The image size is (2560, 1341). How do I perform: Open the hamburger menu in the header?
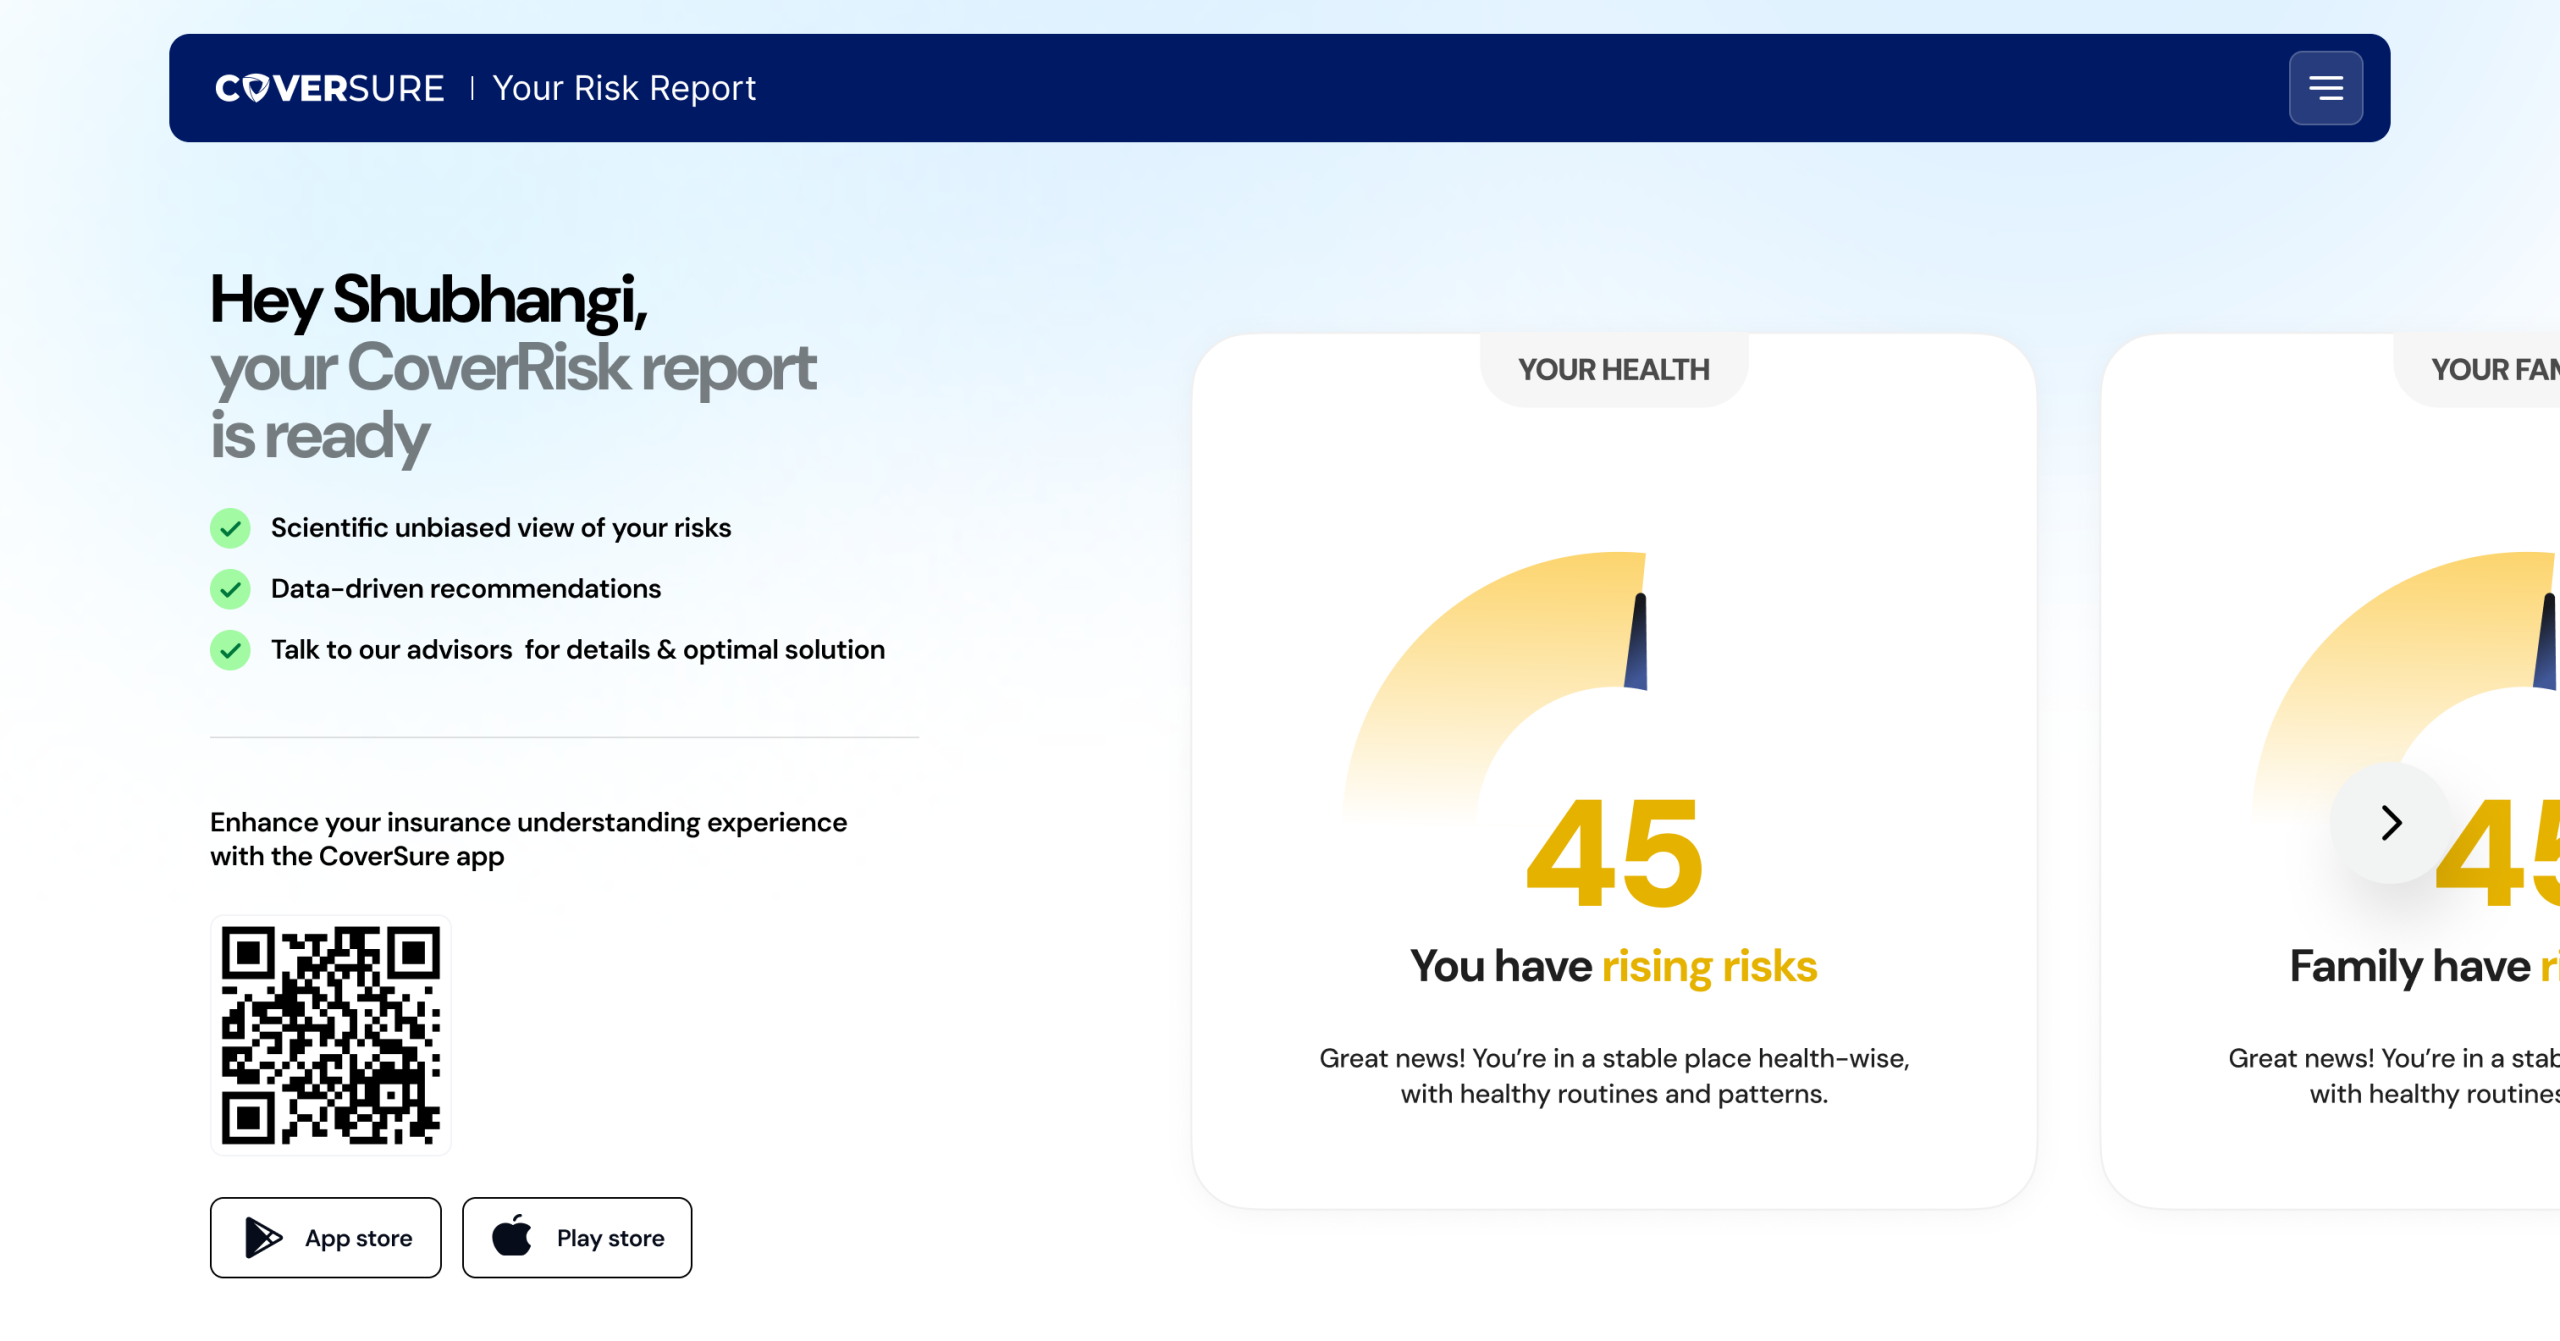[2325, 88]
